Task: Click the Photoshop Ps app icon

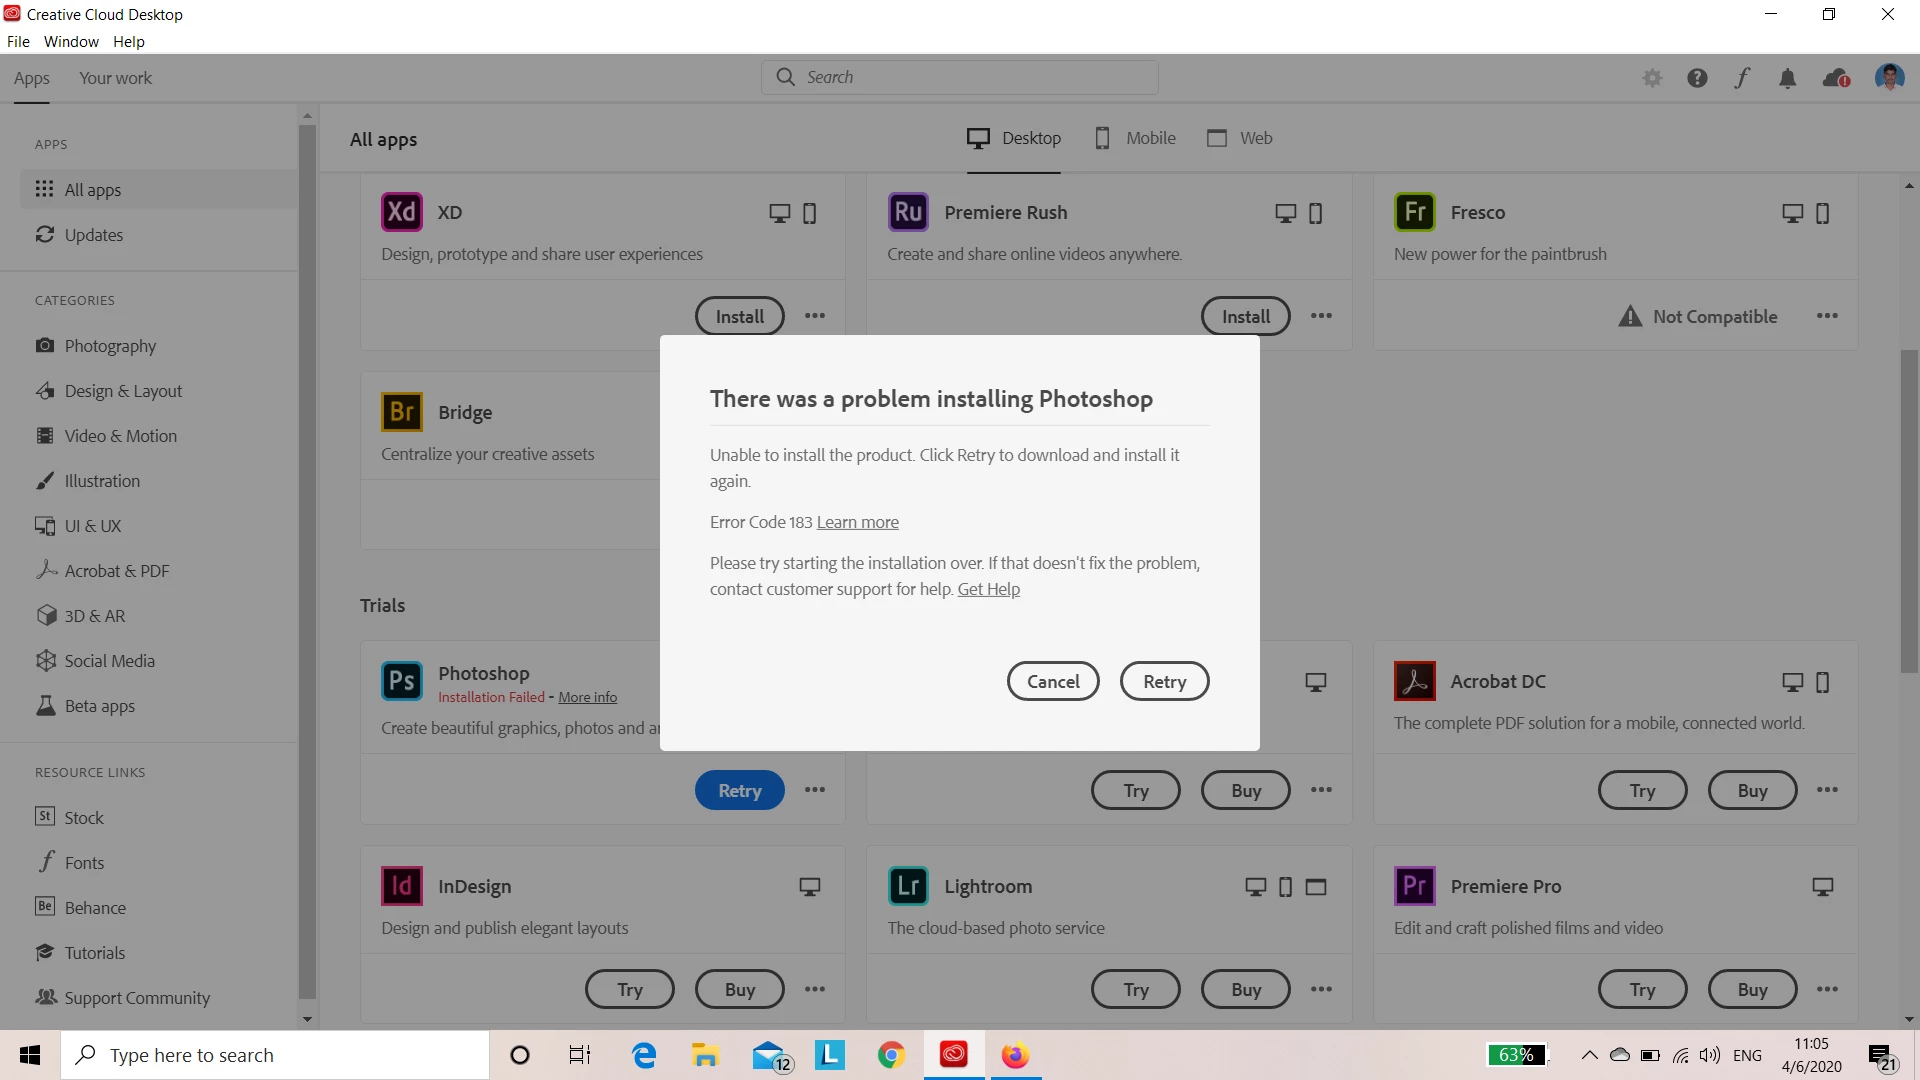Action: (401, 681)
